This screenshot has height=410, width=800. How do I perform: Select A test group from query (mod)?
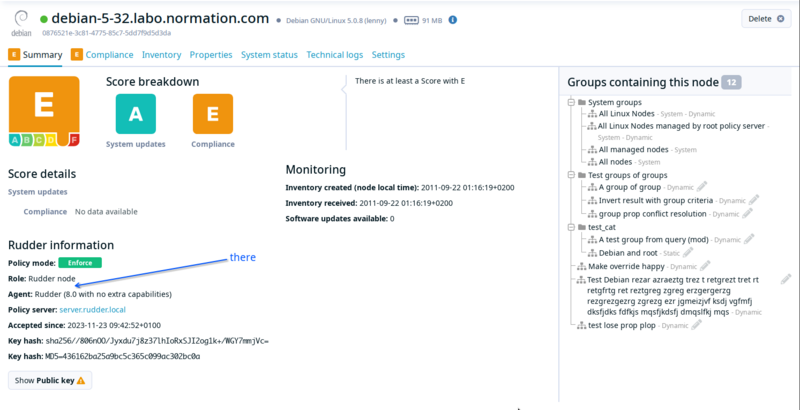(655, 239)
